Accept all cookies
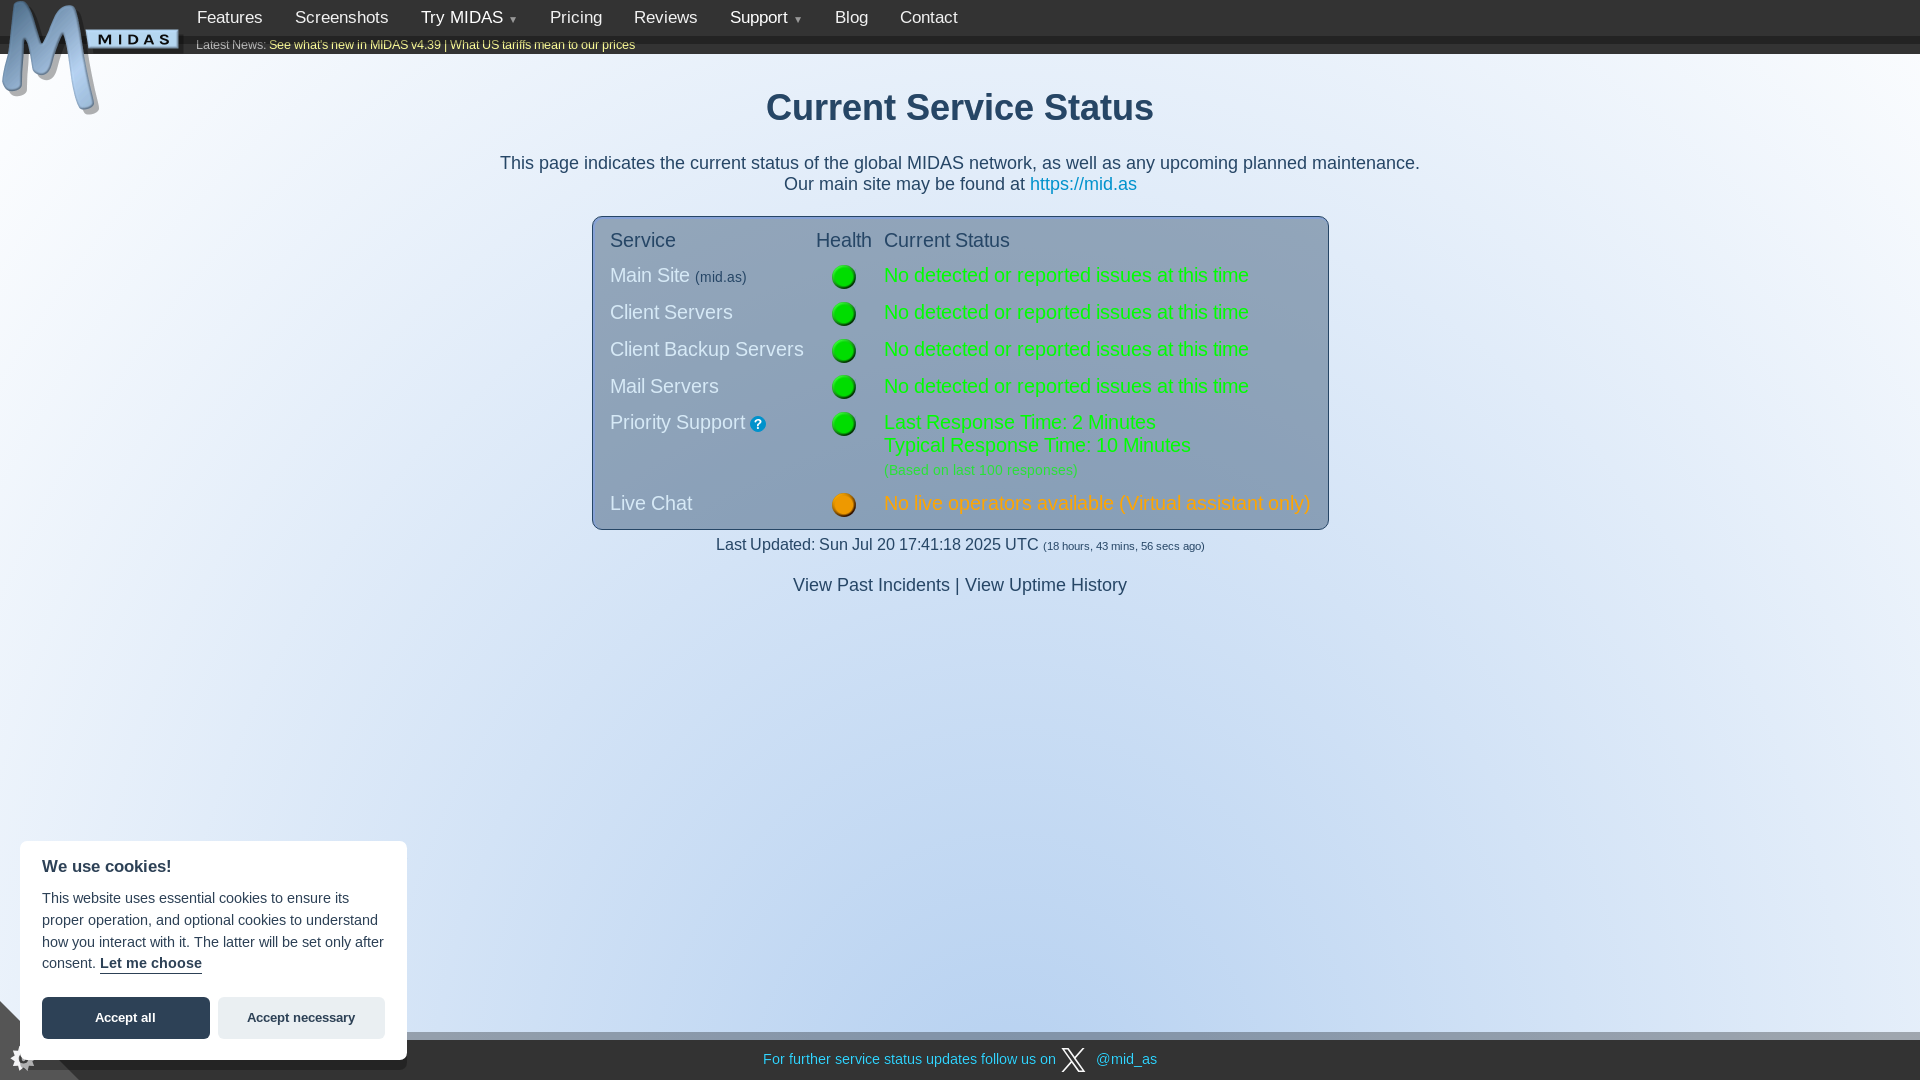The image size is (1920, 1080). click(126, 1018)
